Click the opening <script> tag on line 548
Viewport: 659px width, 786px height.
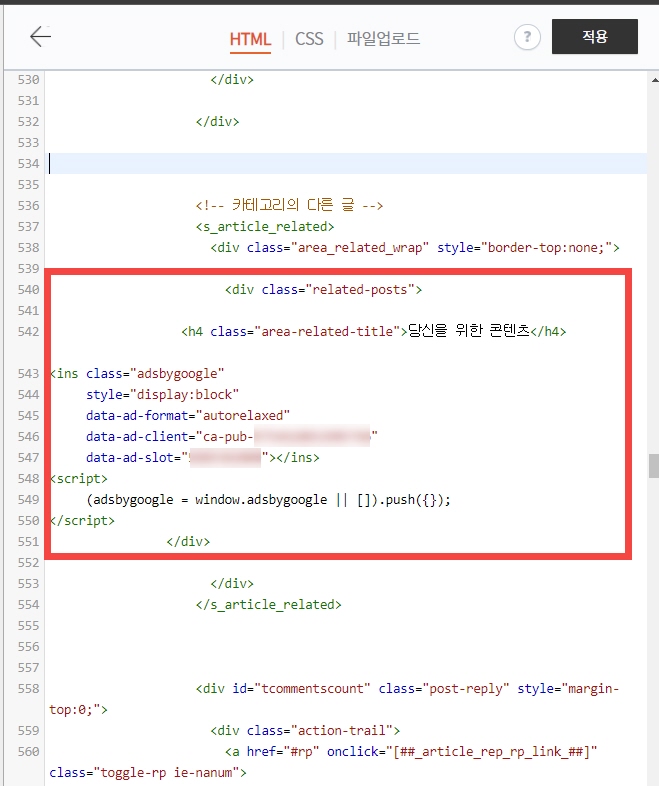[x=79, y=479]
